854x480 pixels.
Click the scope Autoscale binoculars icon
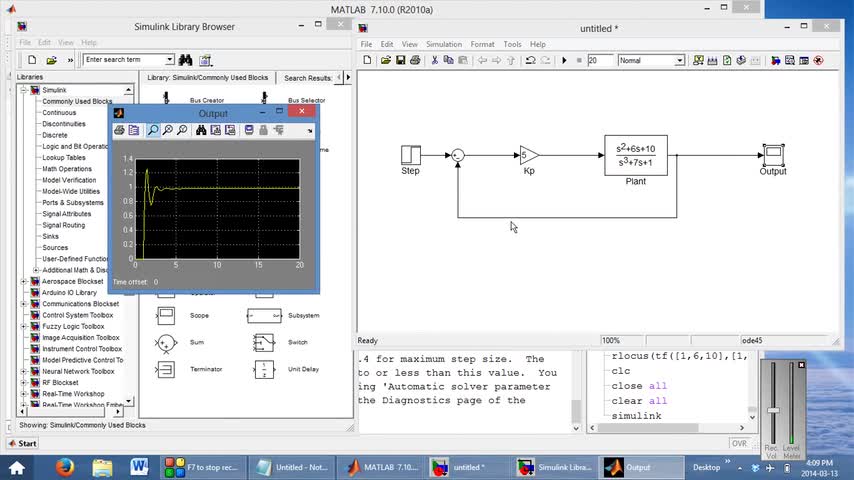(201, 130)
